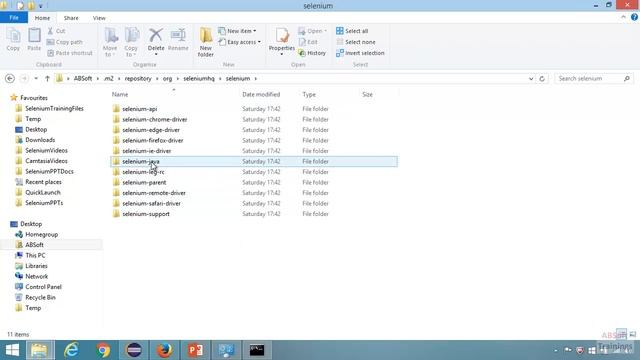Open the New item dropdown
This screenshot has width=640, height=360.
[x=237, y=31]
